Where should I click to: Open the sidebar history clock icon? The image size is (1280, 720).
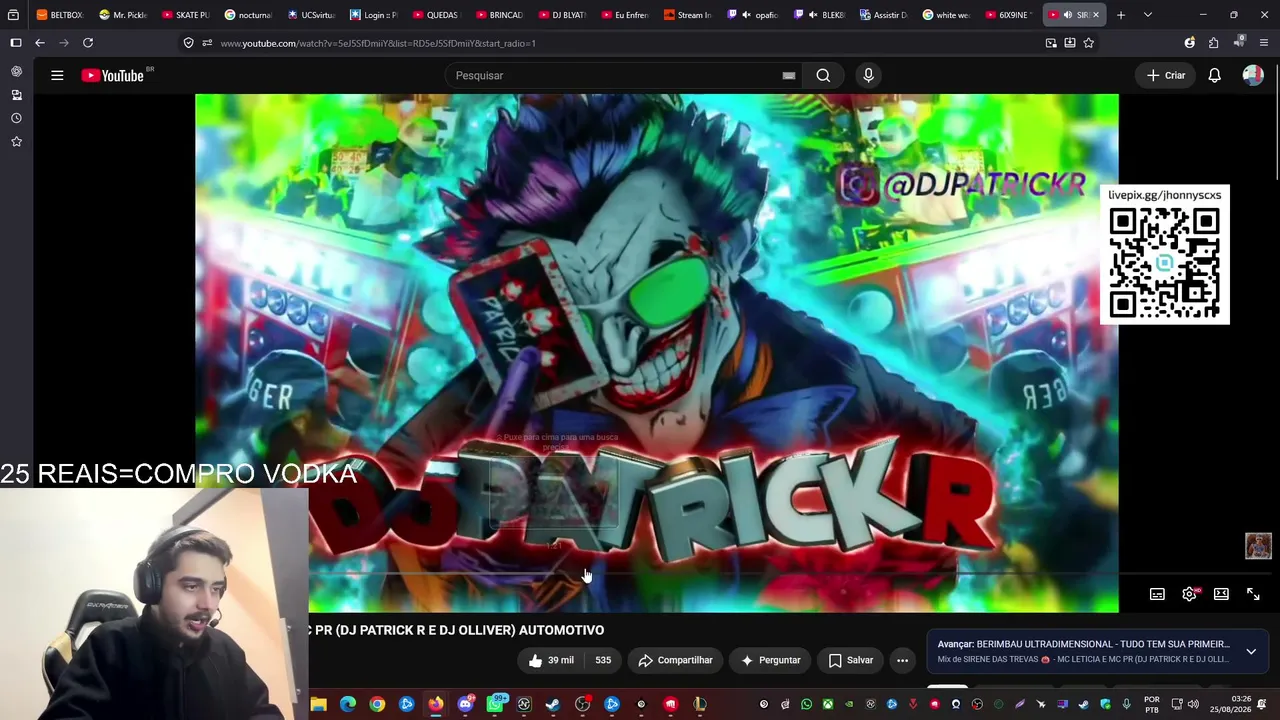pos(16,118)
